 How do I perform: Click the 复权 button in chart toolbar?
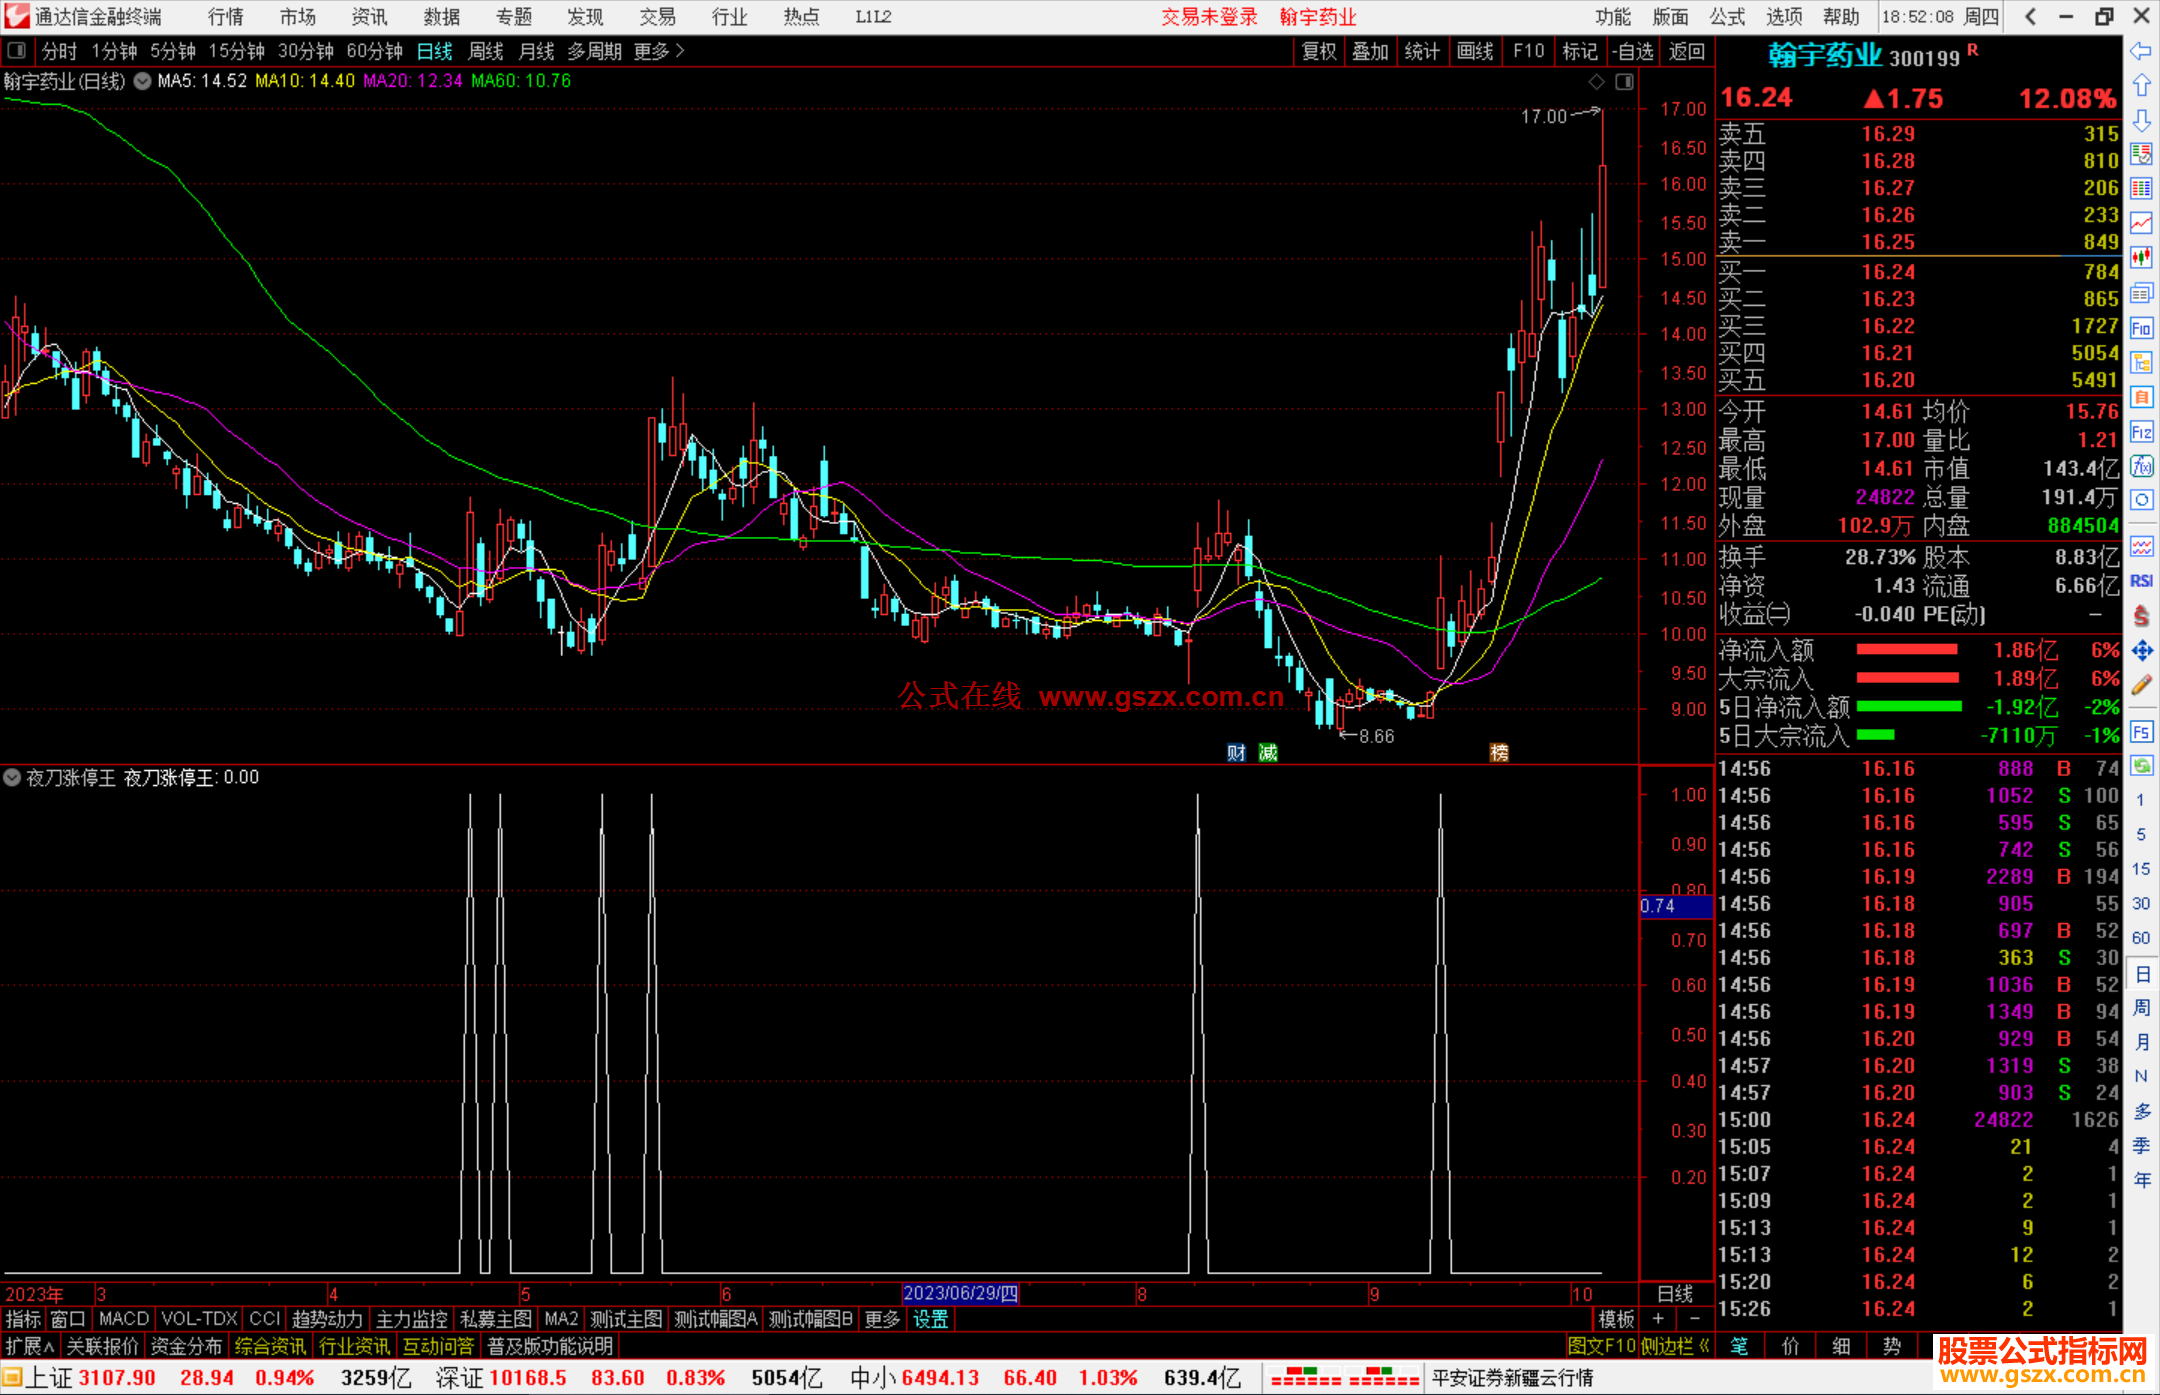[x=1318, y=51]
